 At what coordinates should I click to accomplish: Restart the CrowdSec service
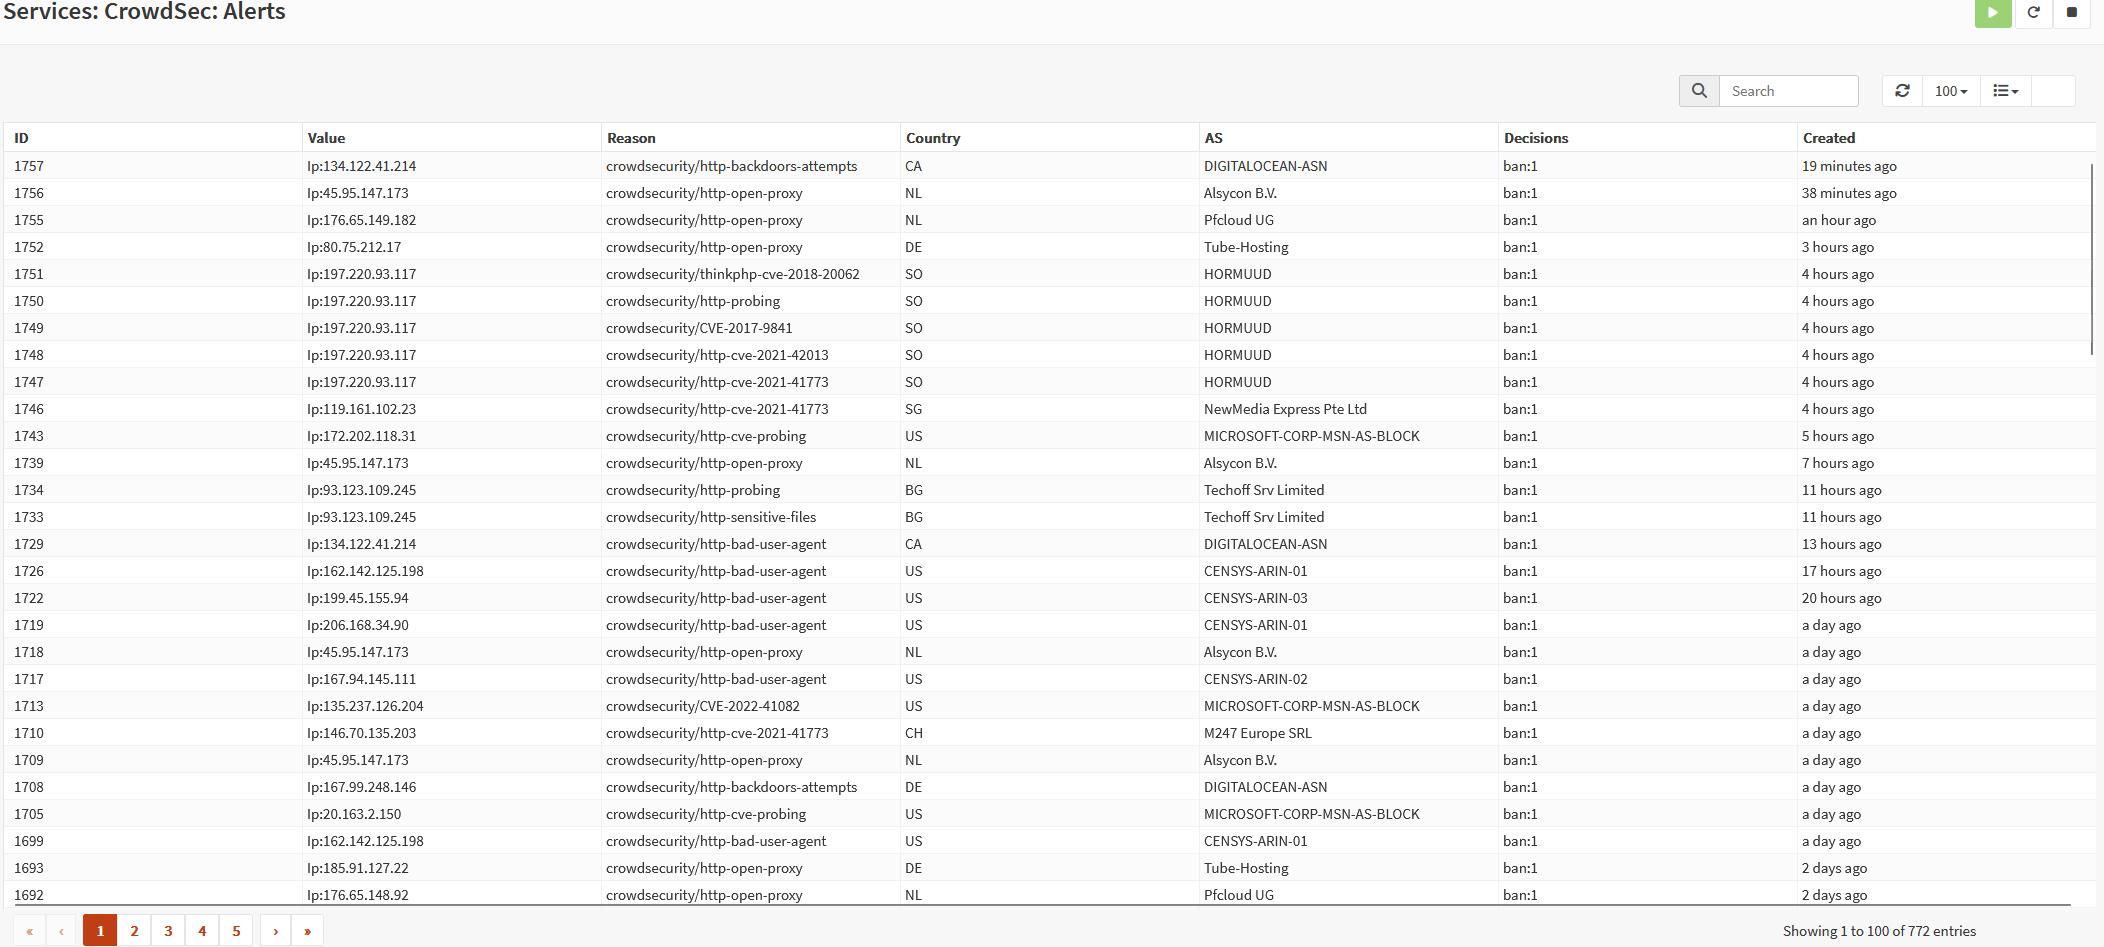tap(2033, 13)
